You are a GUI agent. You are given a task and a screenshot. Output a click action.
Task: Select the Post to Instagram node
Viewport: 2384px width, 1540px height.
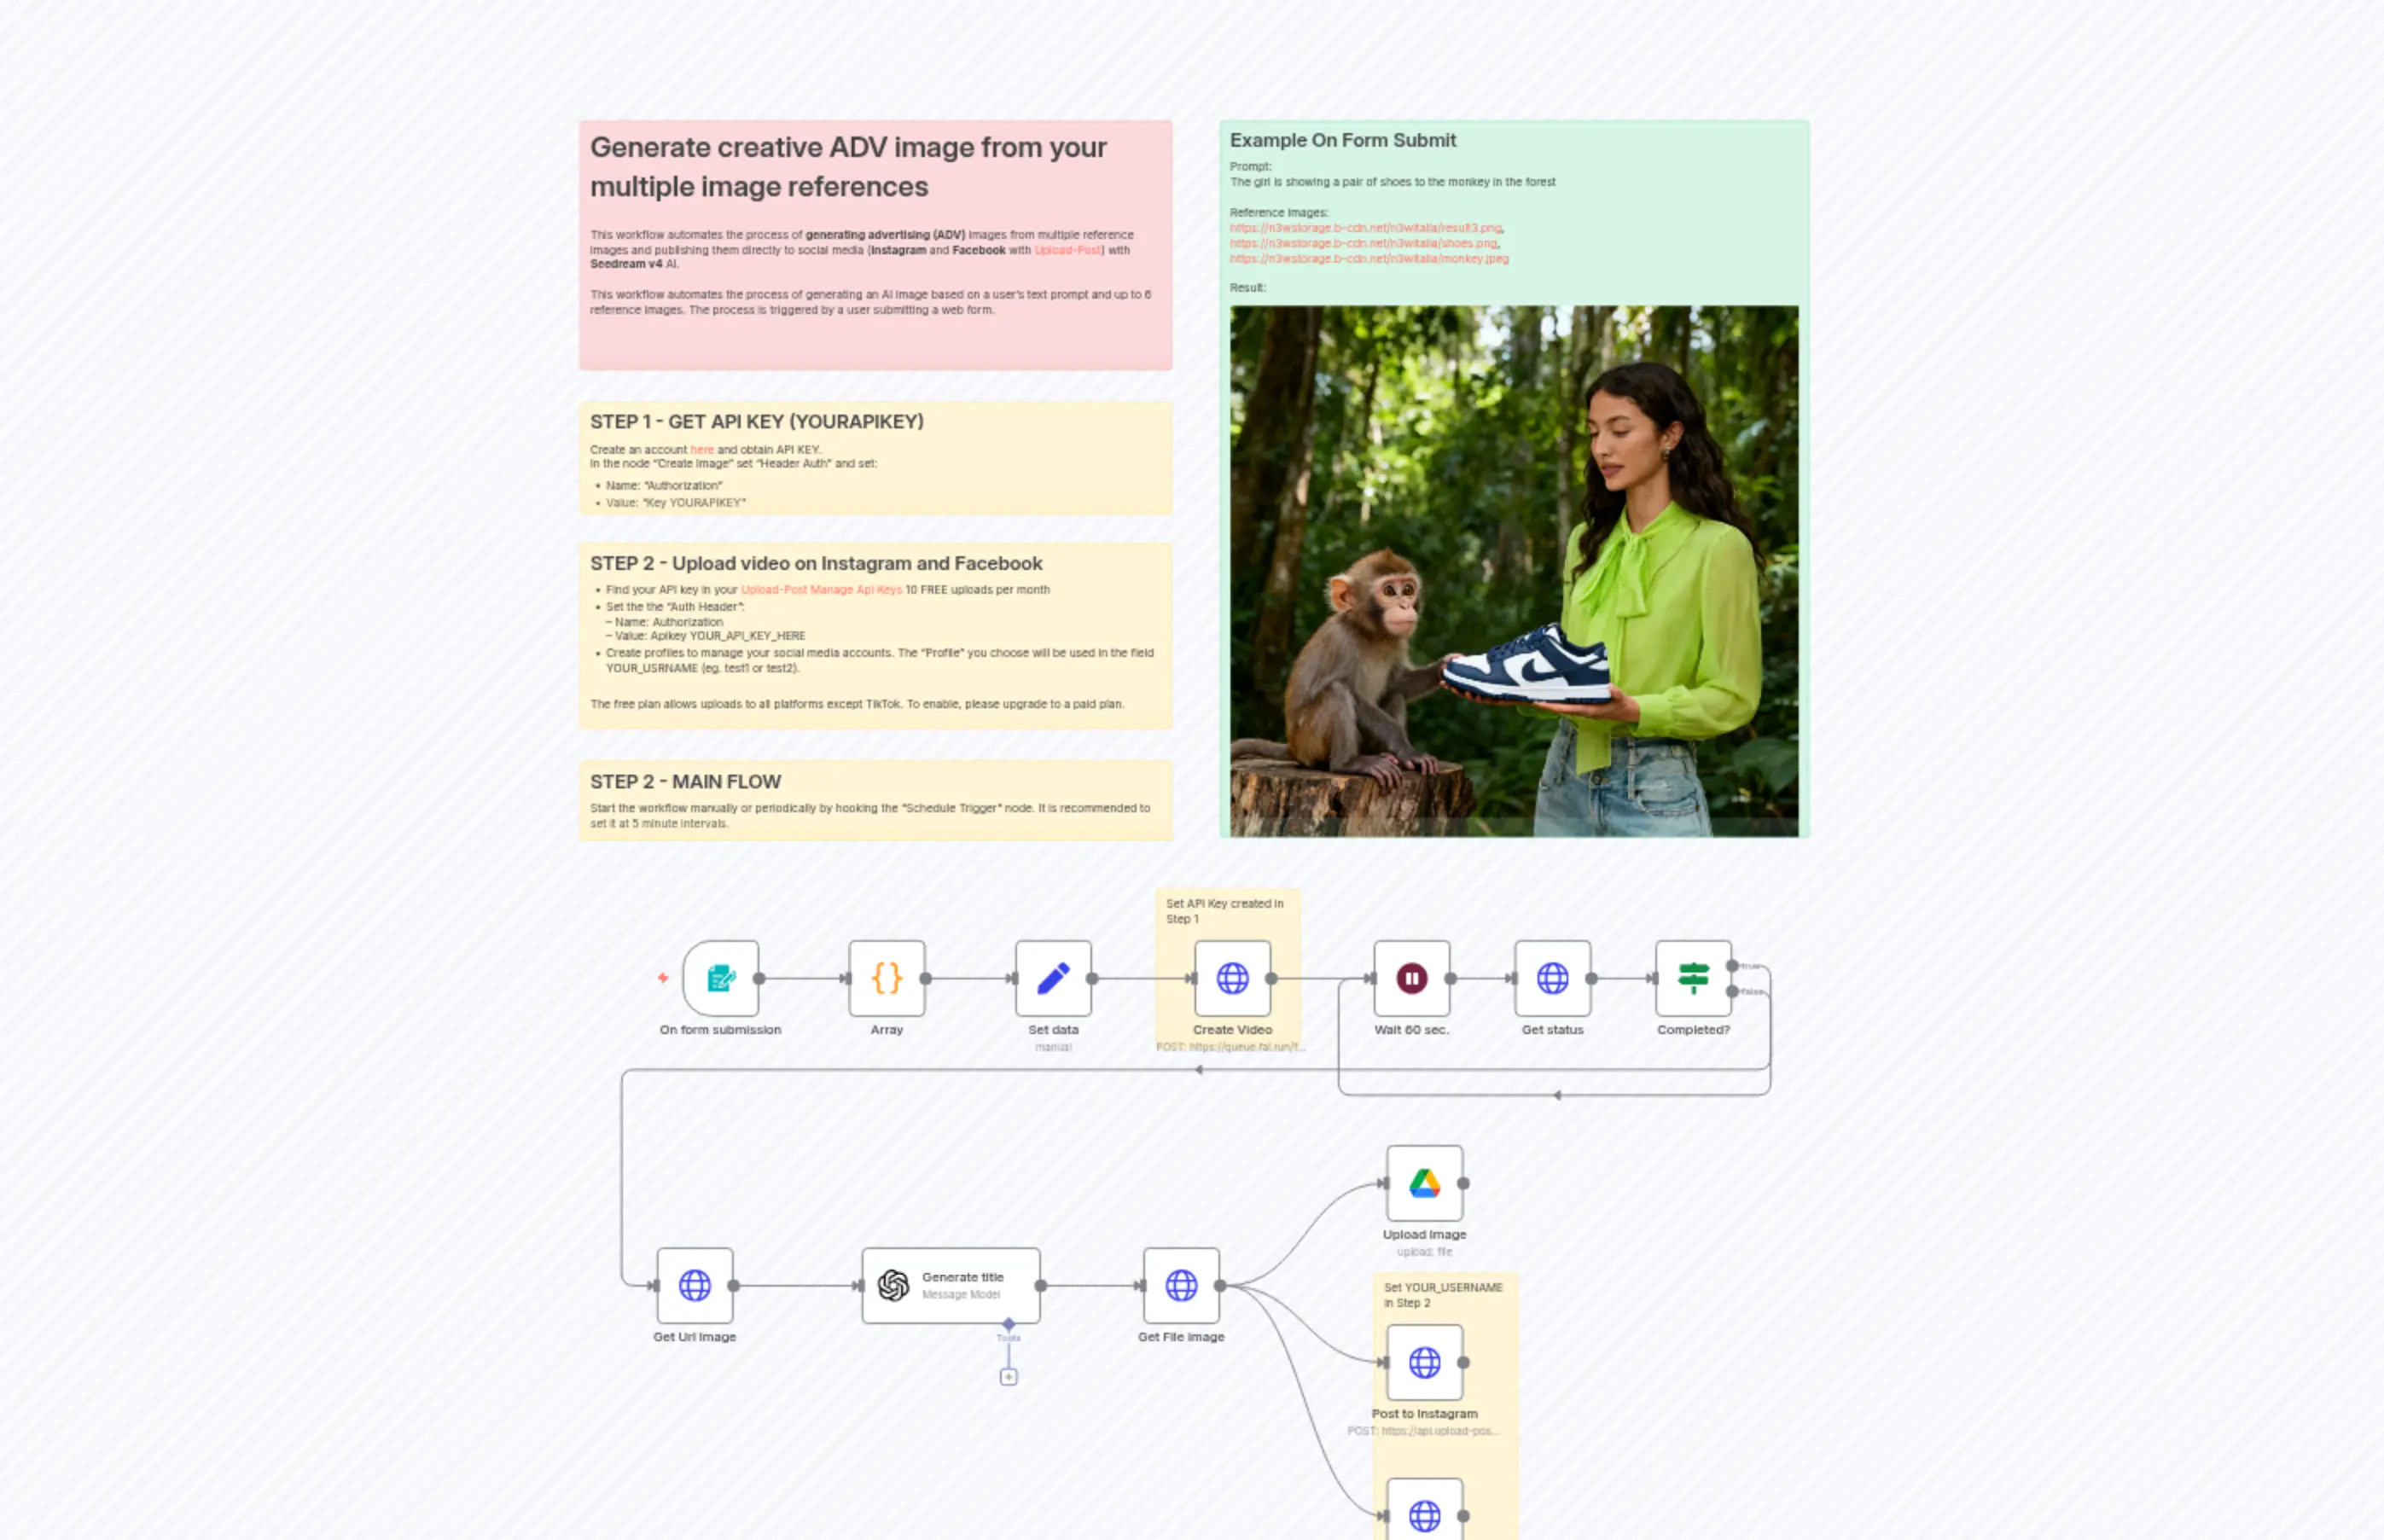1423,1362
